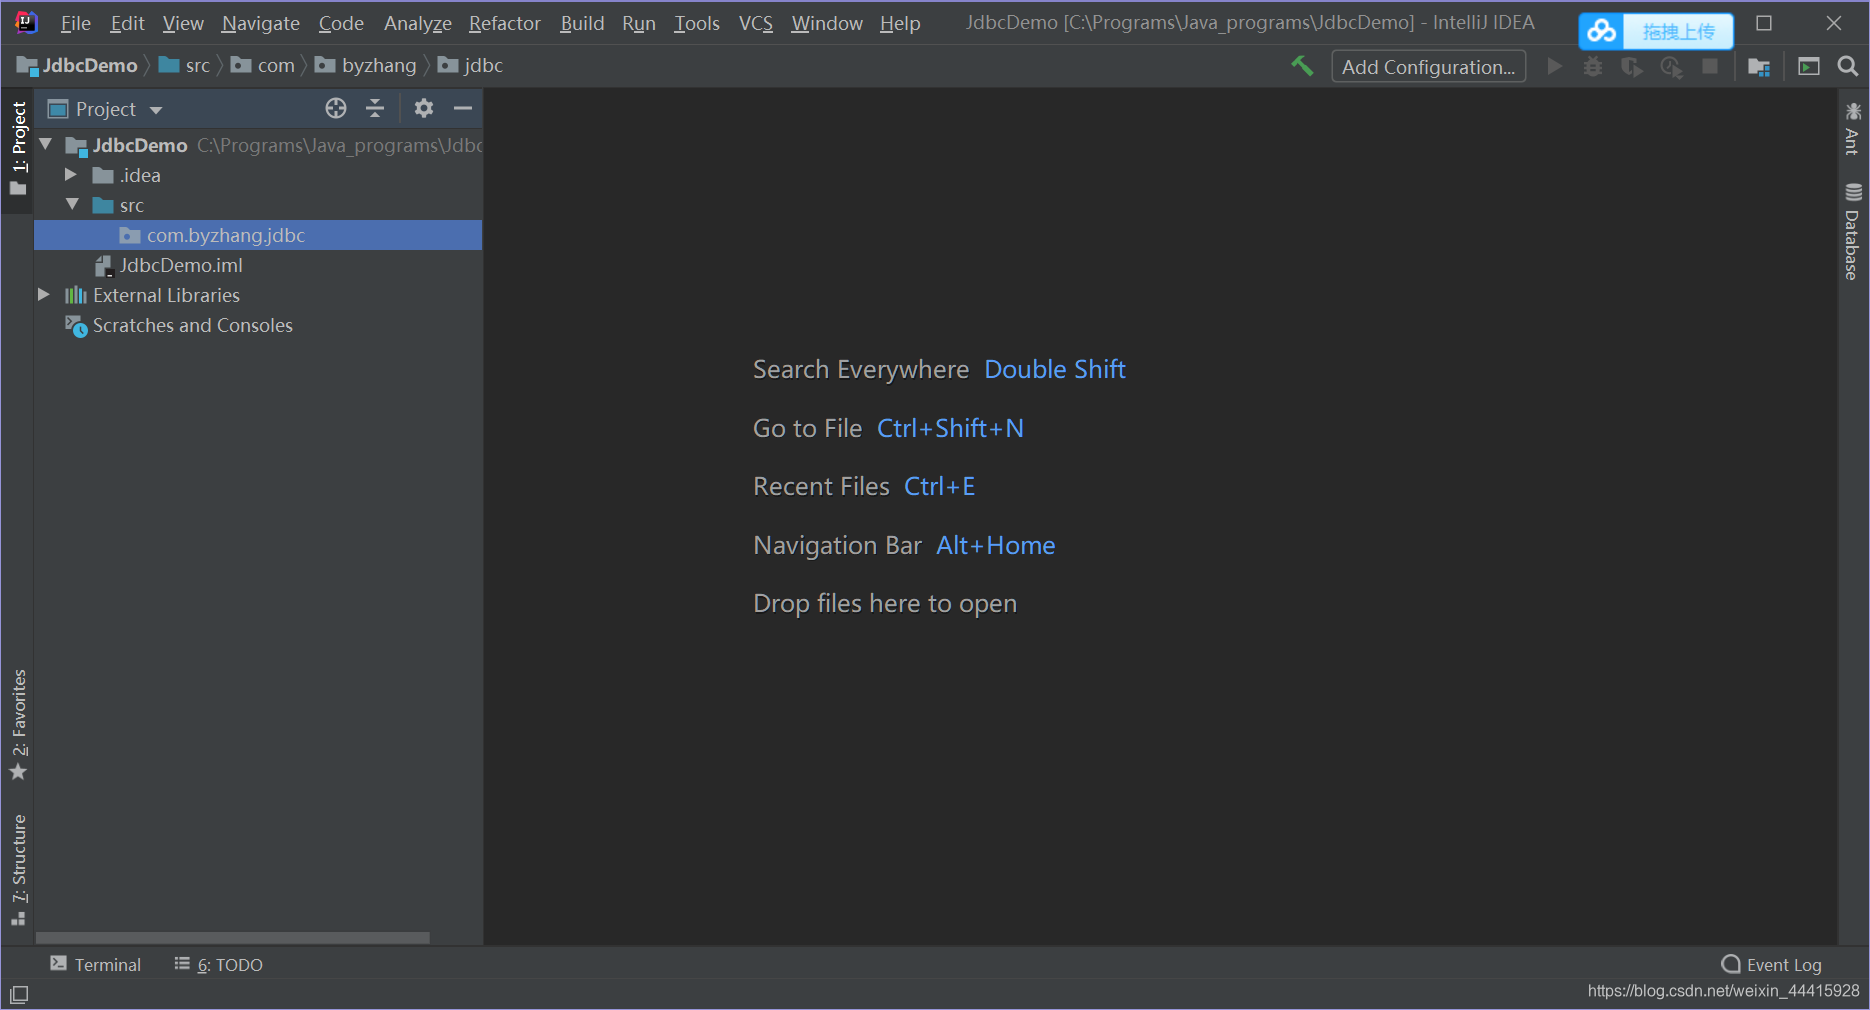
Task: Open the Tools menu
Action: pos(697,23)
